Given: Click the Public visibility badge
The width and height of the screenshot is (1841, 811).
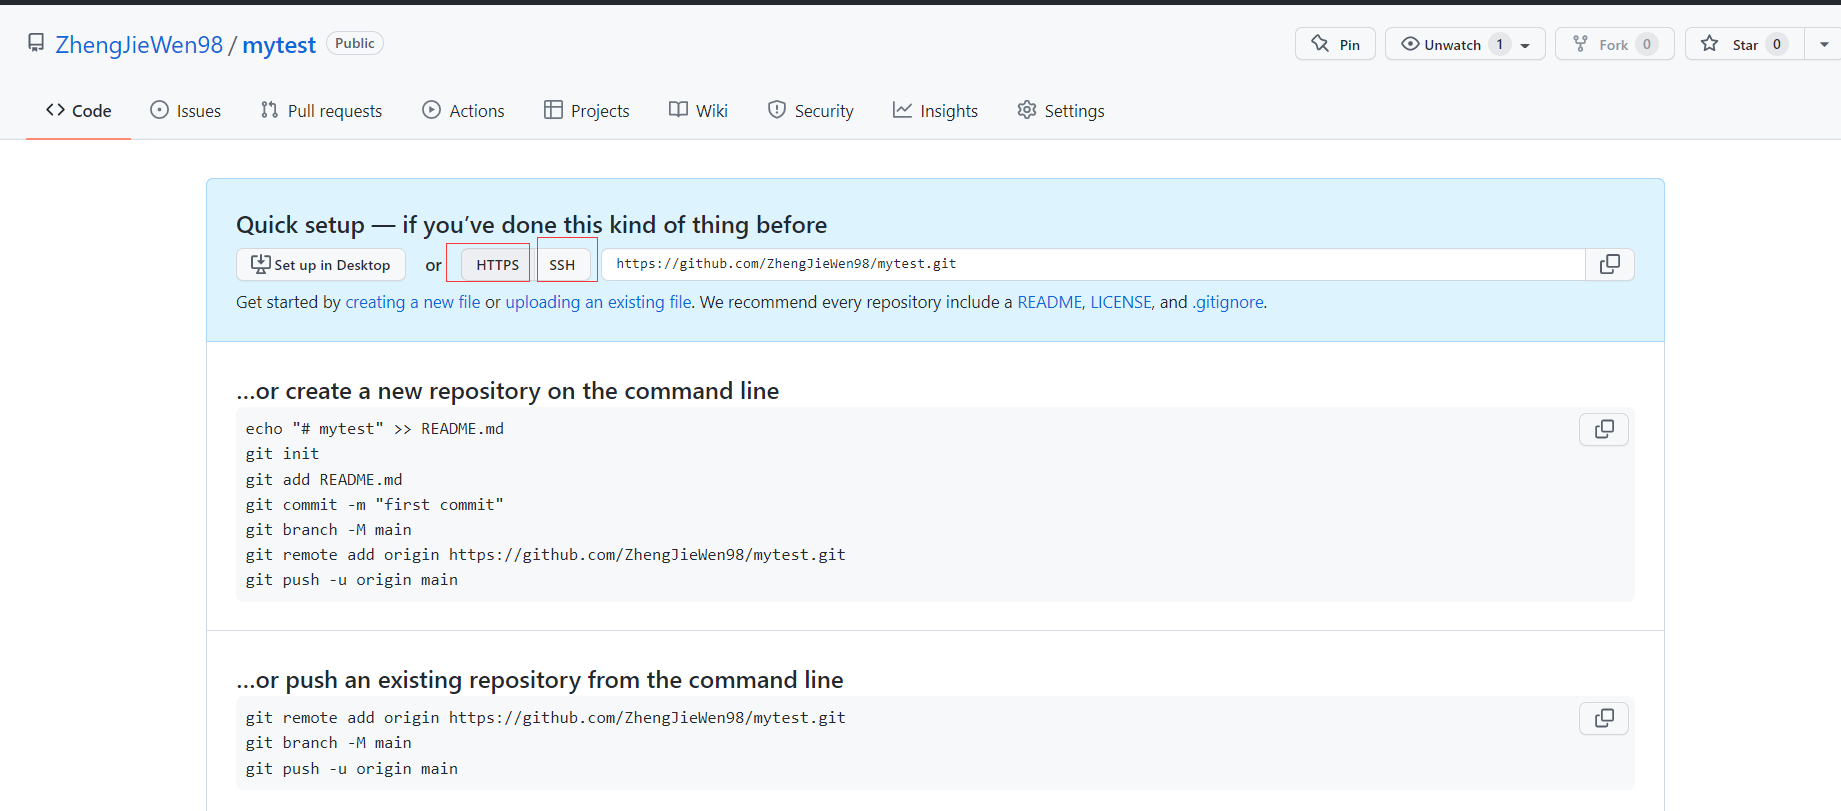Looking at the screenshot, I should (355, 43).
